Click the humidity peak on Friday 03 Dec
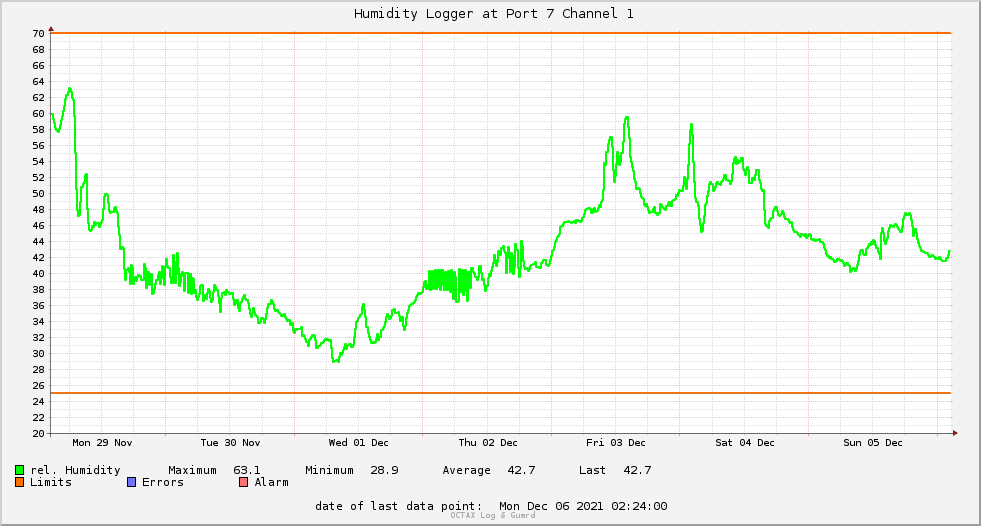Image resolution: width=981 pixels, height=526 pixels. (x=626, y=118)
